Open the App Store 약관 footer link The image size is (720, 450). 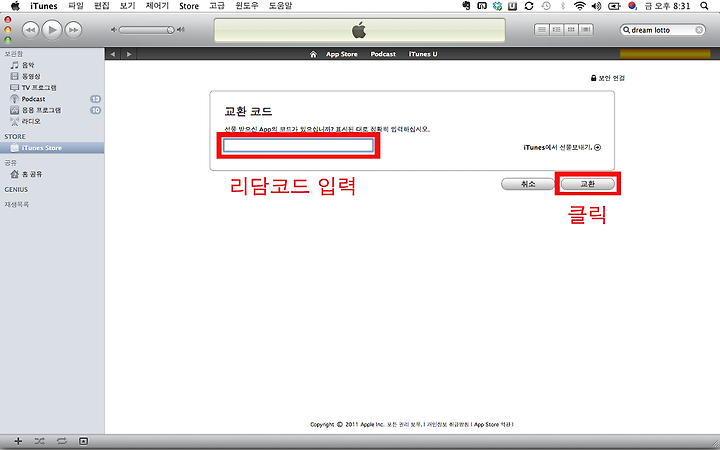click(x=492, y=425)
